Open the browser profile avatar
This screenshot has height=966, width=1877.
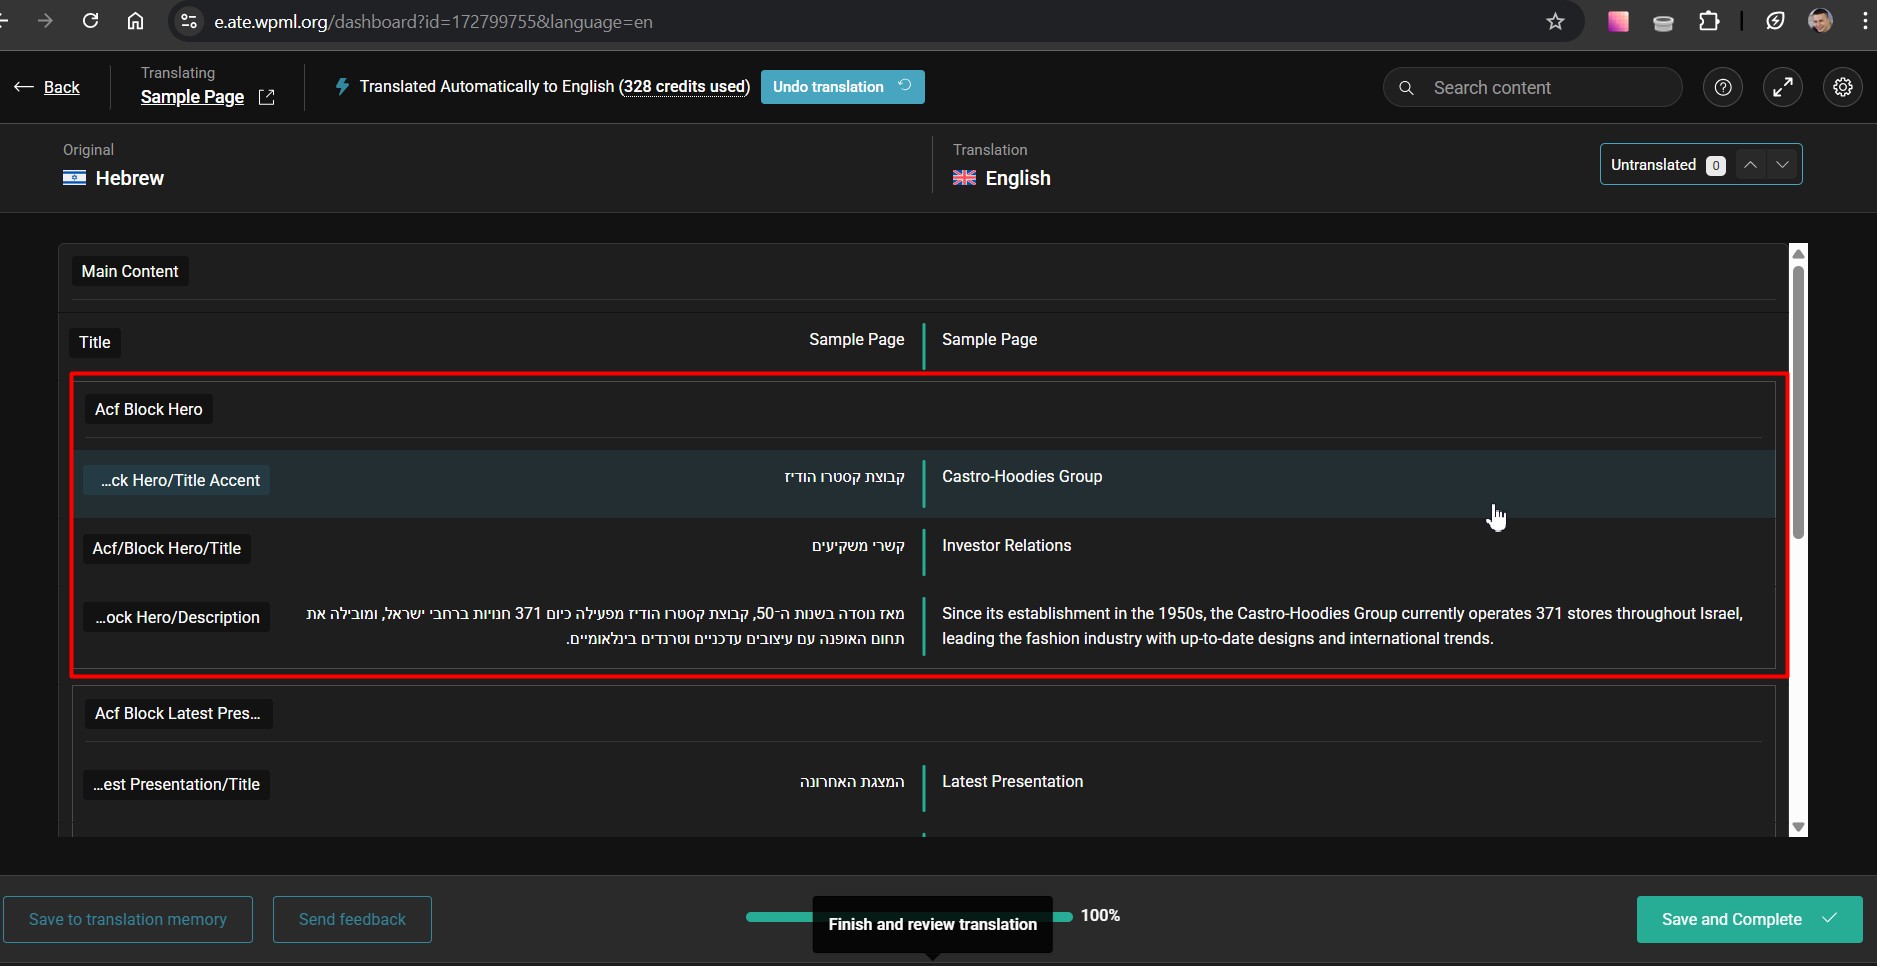1820,21
